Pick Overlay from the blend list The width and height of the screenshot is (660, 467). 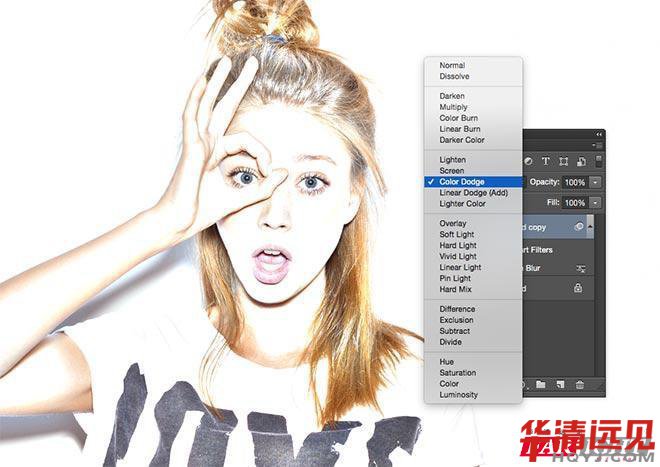pyautogui.click(x=454, y=224)
